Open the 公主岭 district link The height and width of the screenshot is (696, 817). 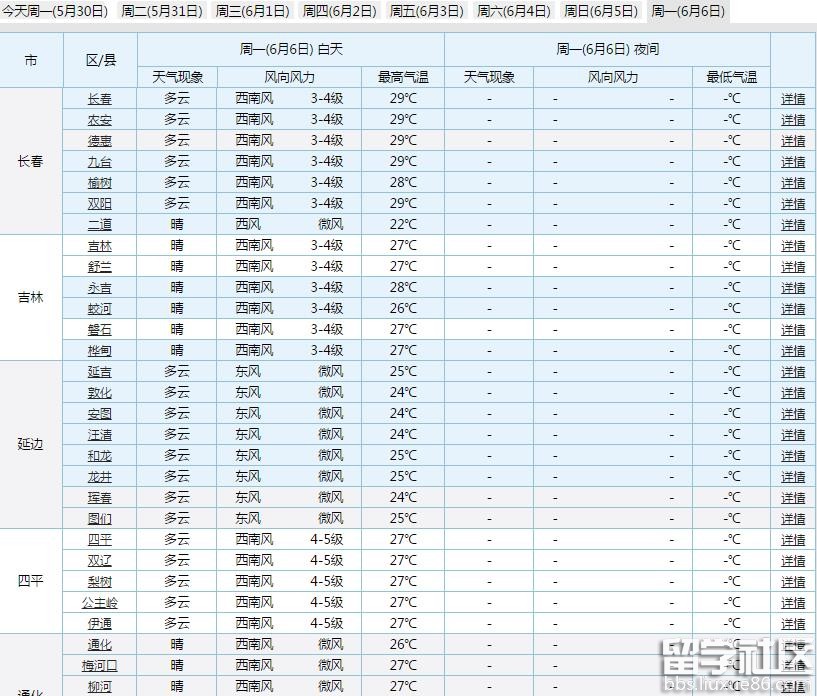pyautogui.click(x=100, y=603)
